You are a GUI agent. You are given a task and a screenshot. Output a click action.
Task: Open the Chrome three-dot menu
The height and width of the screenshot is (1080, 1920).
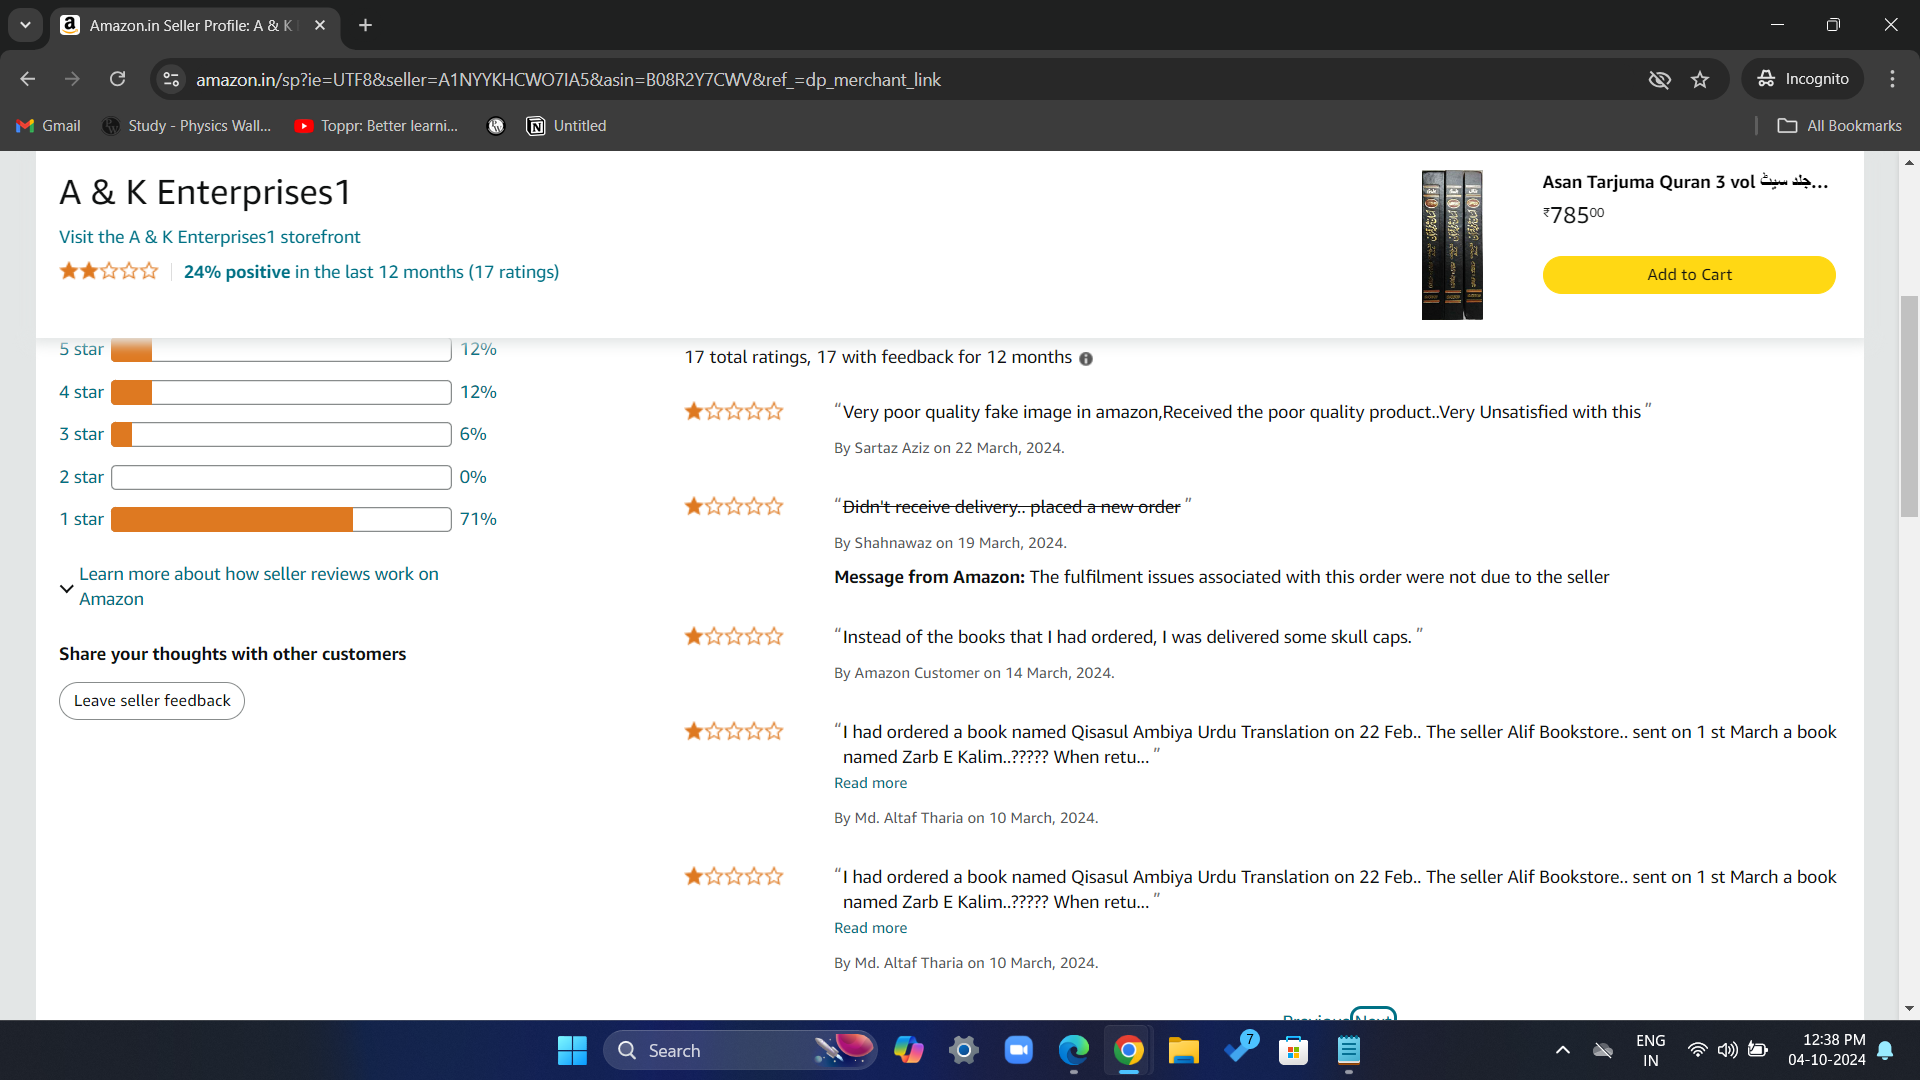click(x=1892, y=79)
